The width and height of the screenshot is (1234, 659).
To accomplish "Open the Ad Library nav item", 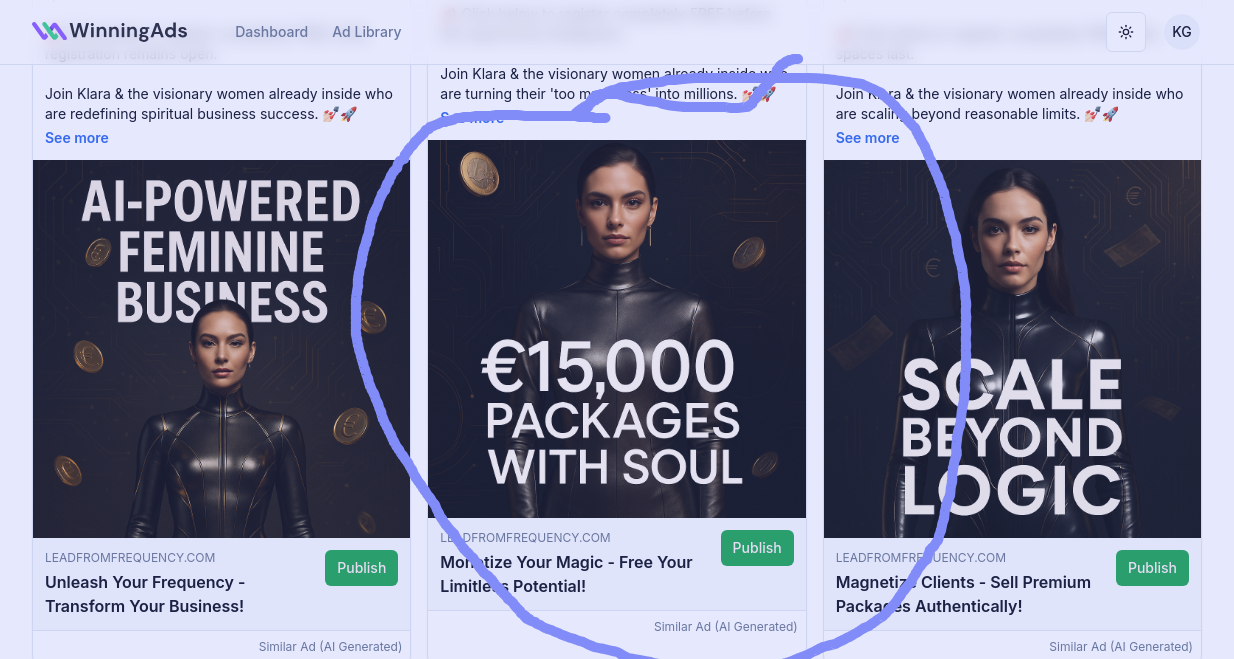I will (366, 32).
